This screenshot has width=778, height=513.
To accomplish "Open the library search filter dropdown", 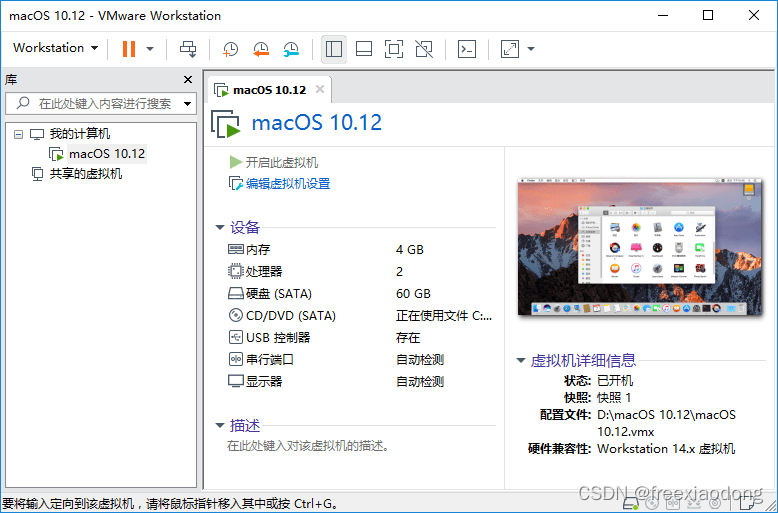I will click(188, 104).
